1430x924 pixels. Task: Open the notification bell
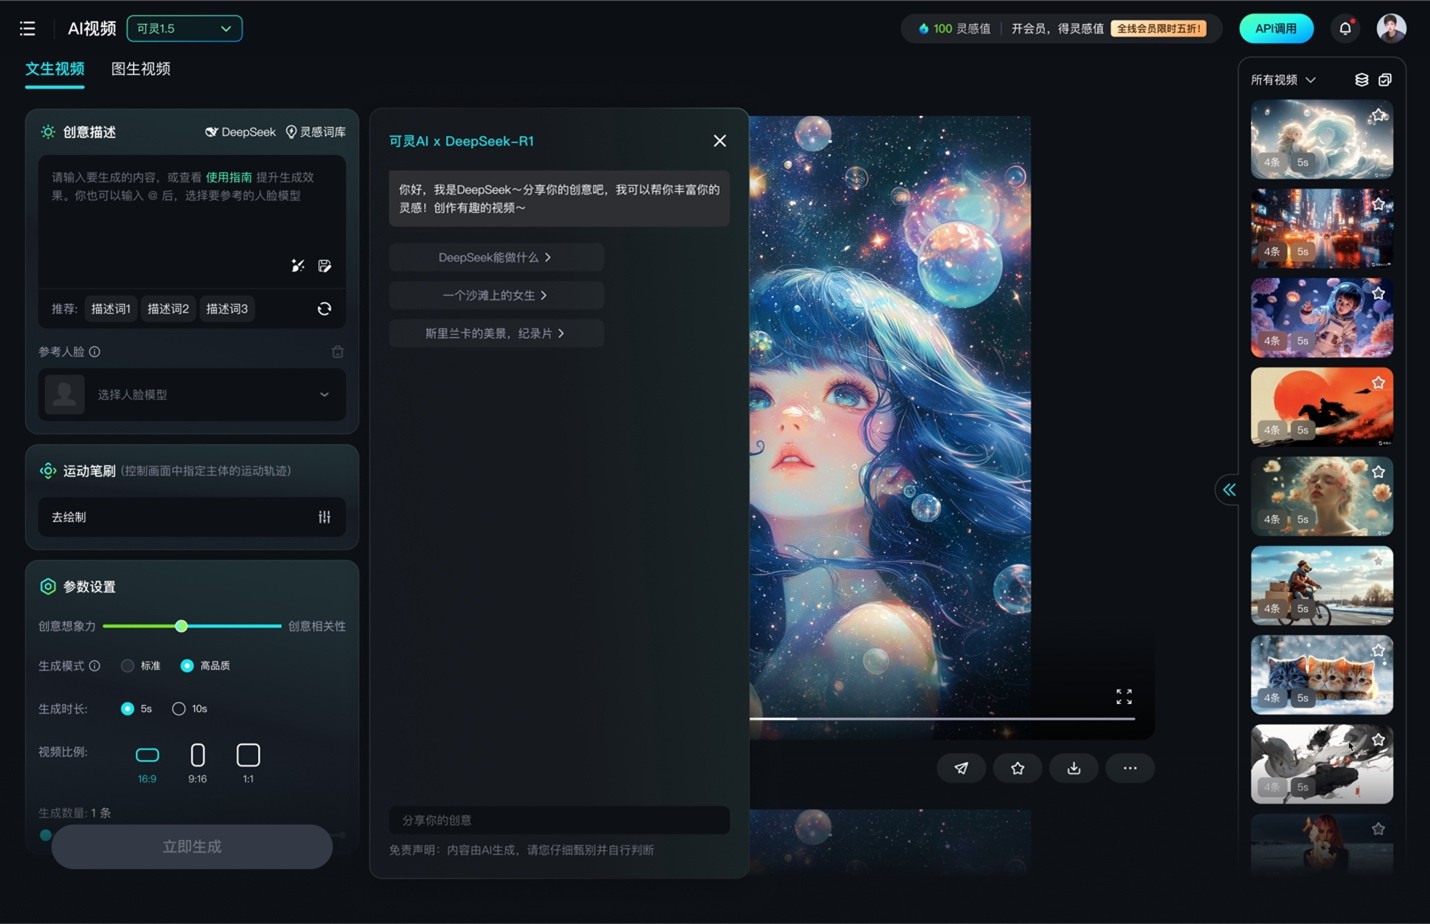pos(1344,28)
